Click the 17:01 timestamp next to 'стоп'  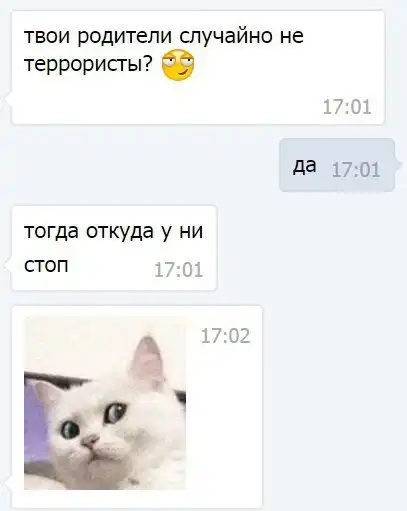[x=179, y=270]
